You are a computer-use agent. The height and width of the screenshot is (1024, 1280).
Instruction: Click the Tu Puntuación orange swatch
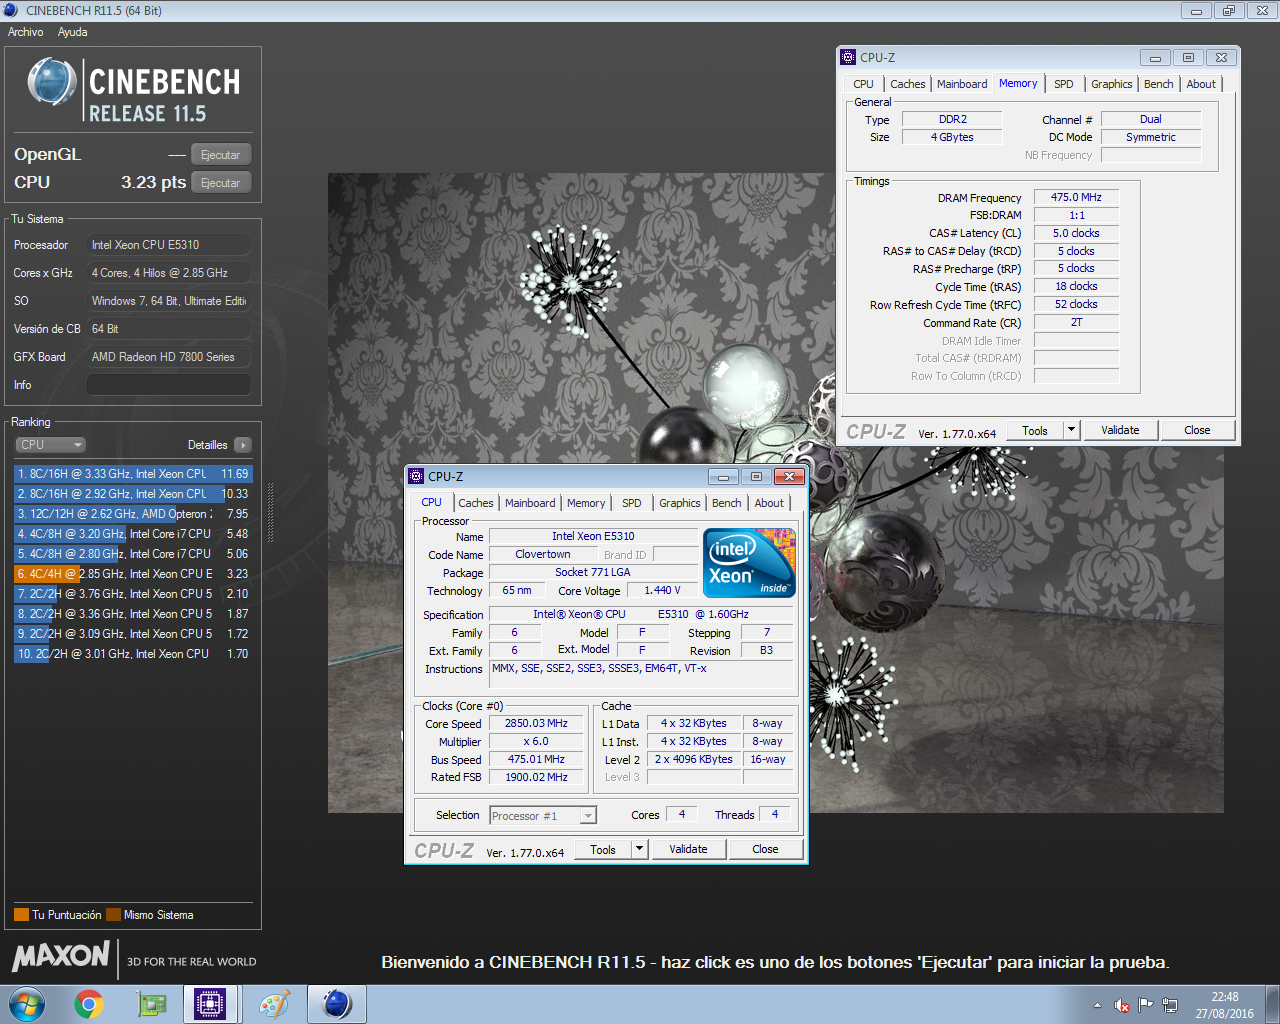(x=21, y=914)
